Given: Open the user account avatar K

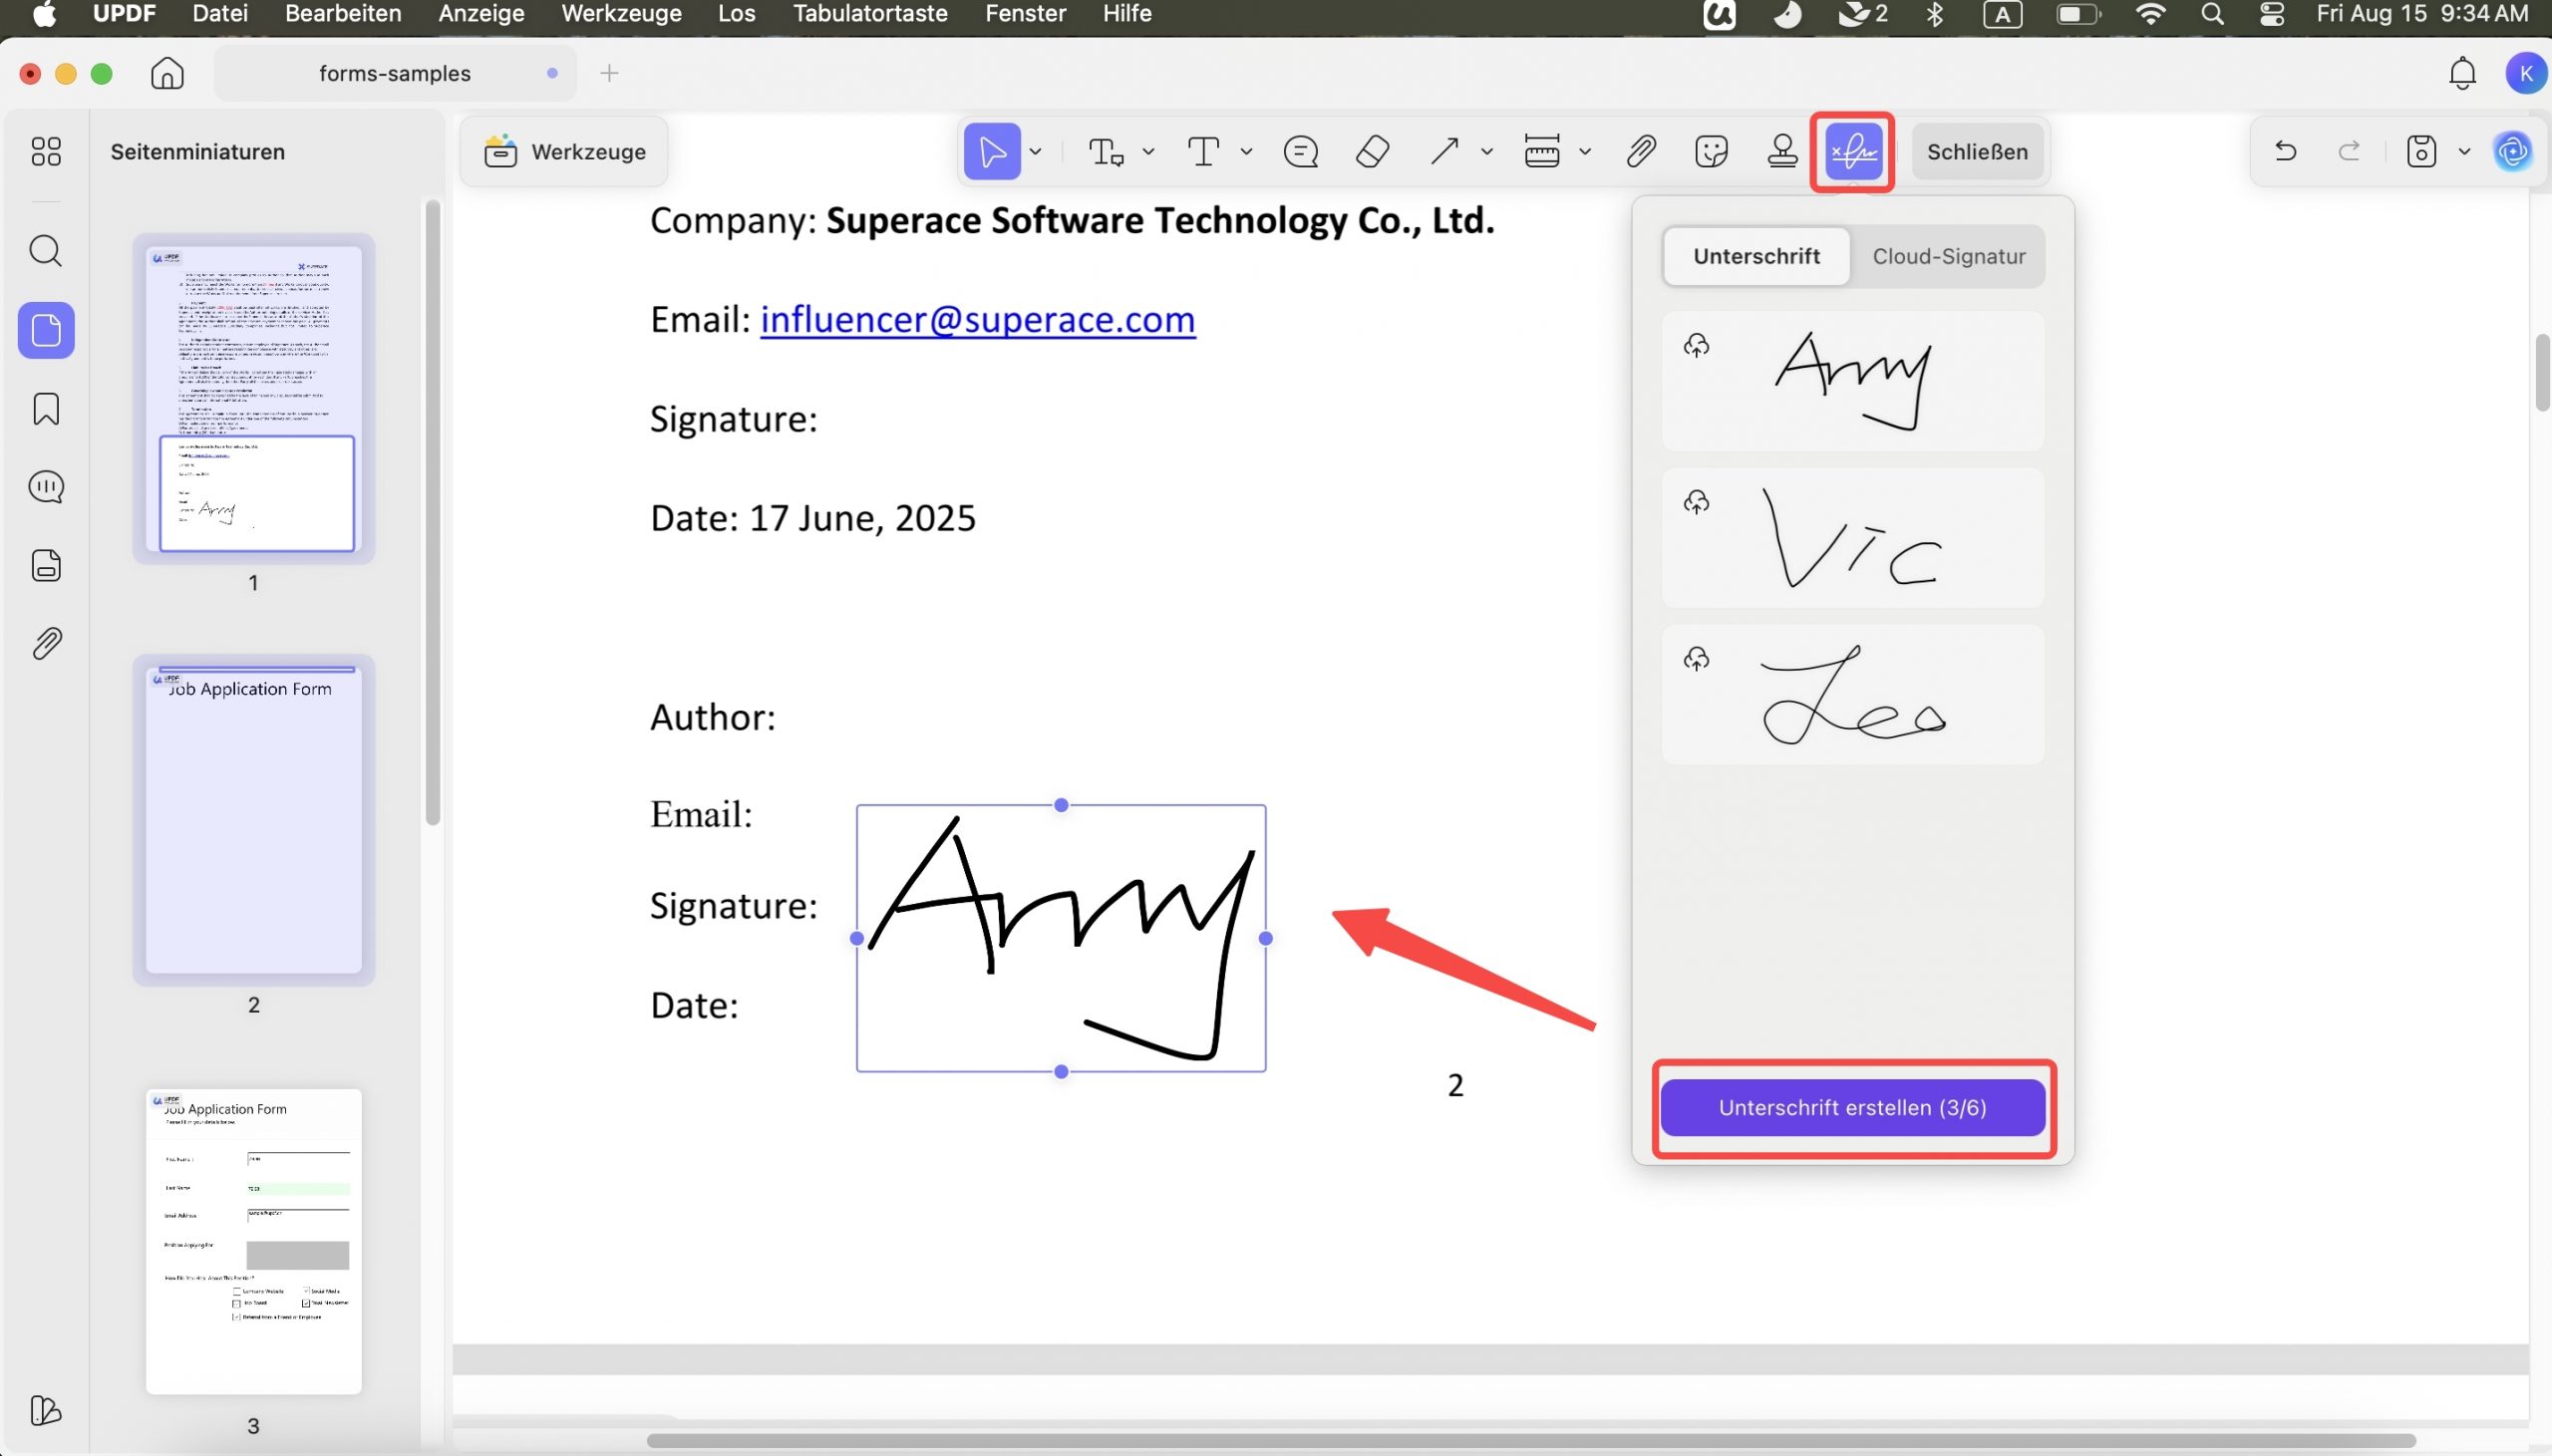Looking at the screenshot, I should click(x=2526, y=73).
